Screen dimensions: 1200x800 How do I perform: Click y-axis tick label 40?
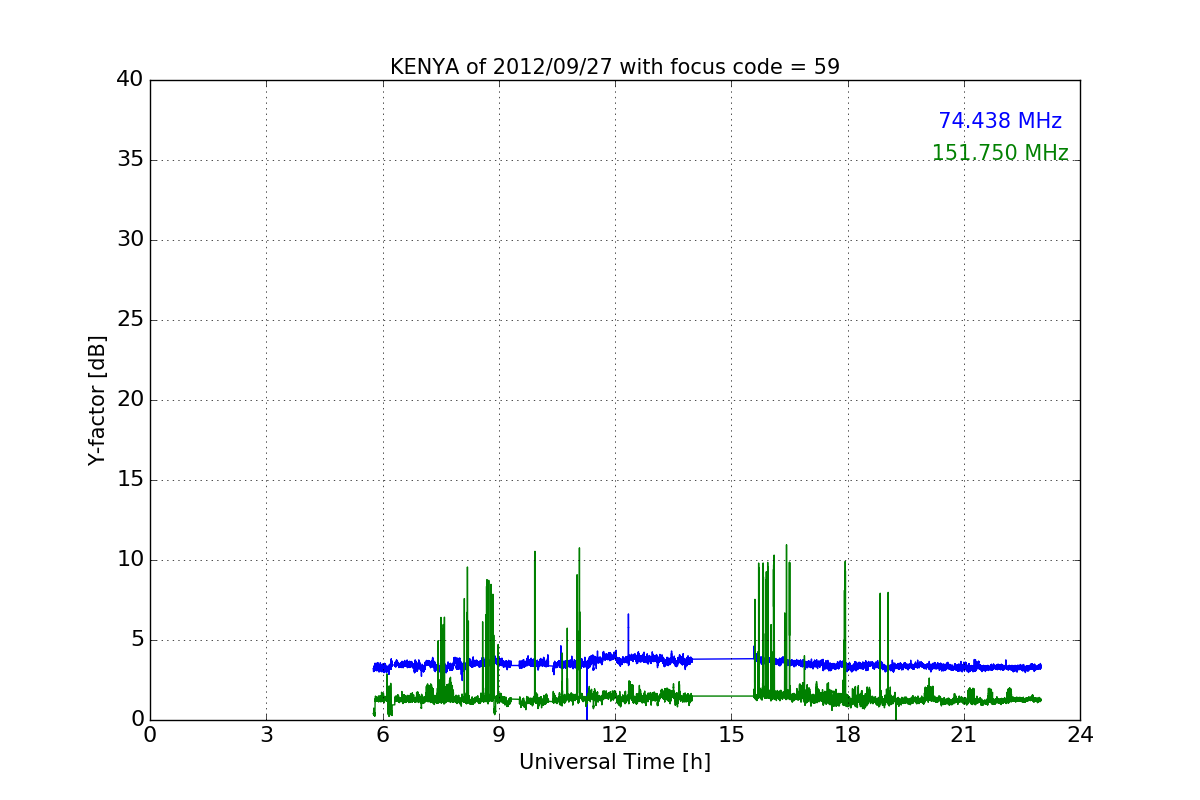coord(130,80)
